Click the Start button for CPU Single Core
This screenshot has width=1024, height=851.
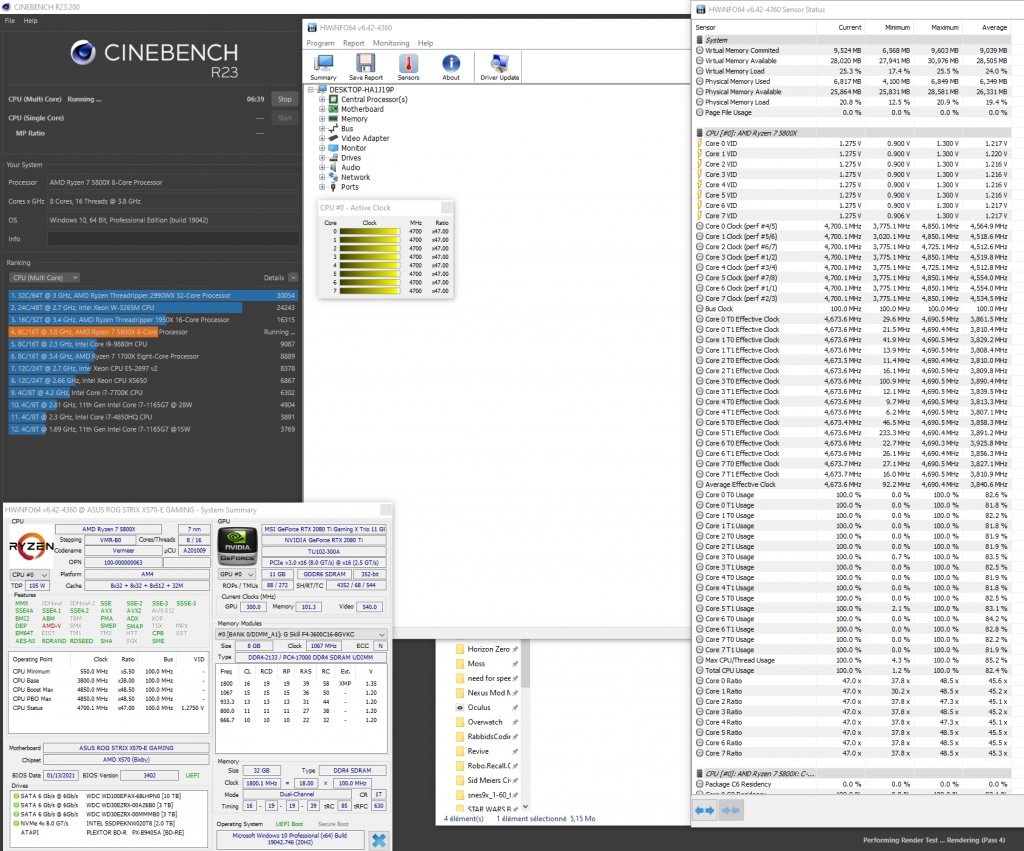(285, 118)
